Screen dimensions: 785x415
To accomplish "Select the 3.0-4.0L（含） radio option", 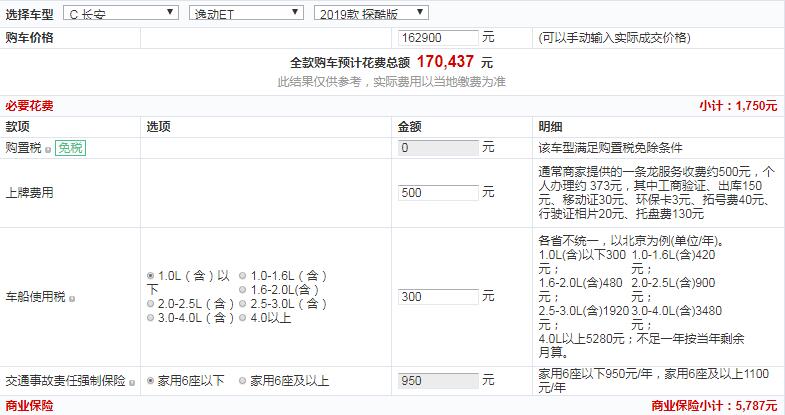I will tap(150, 318).
